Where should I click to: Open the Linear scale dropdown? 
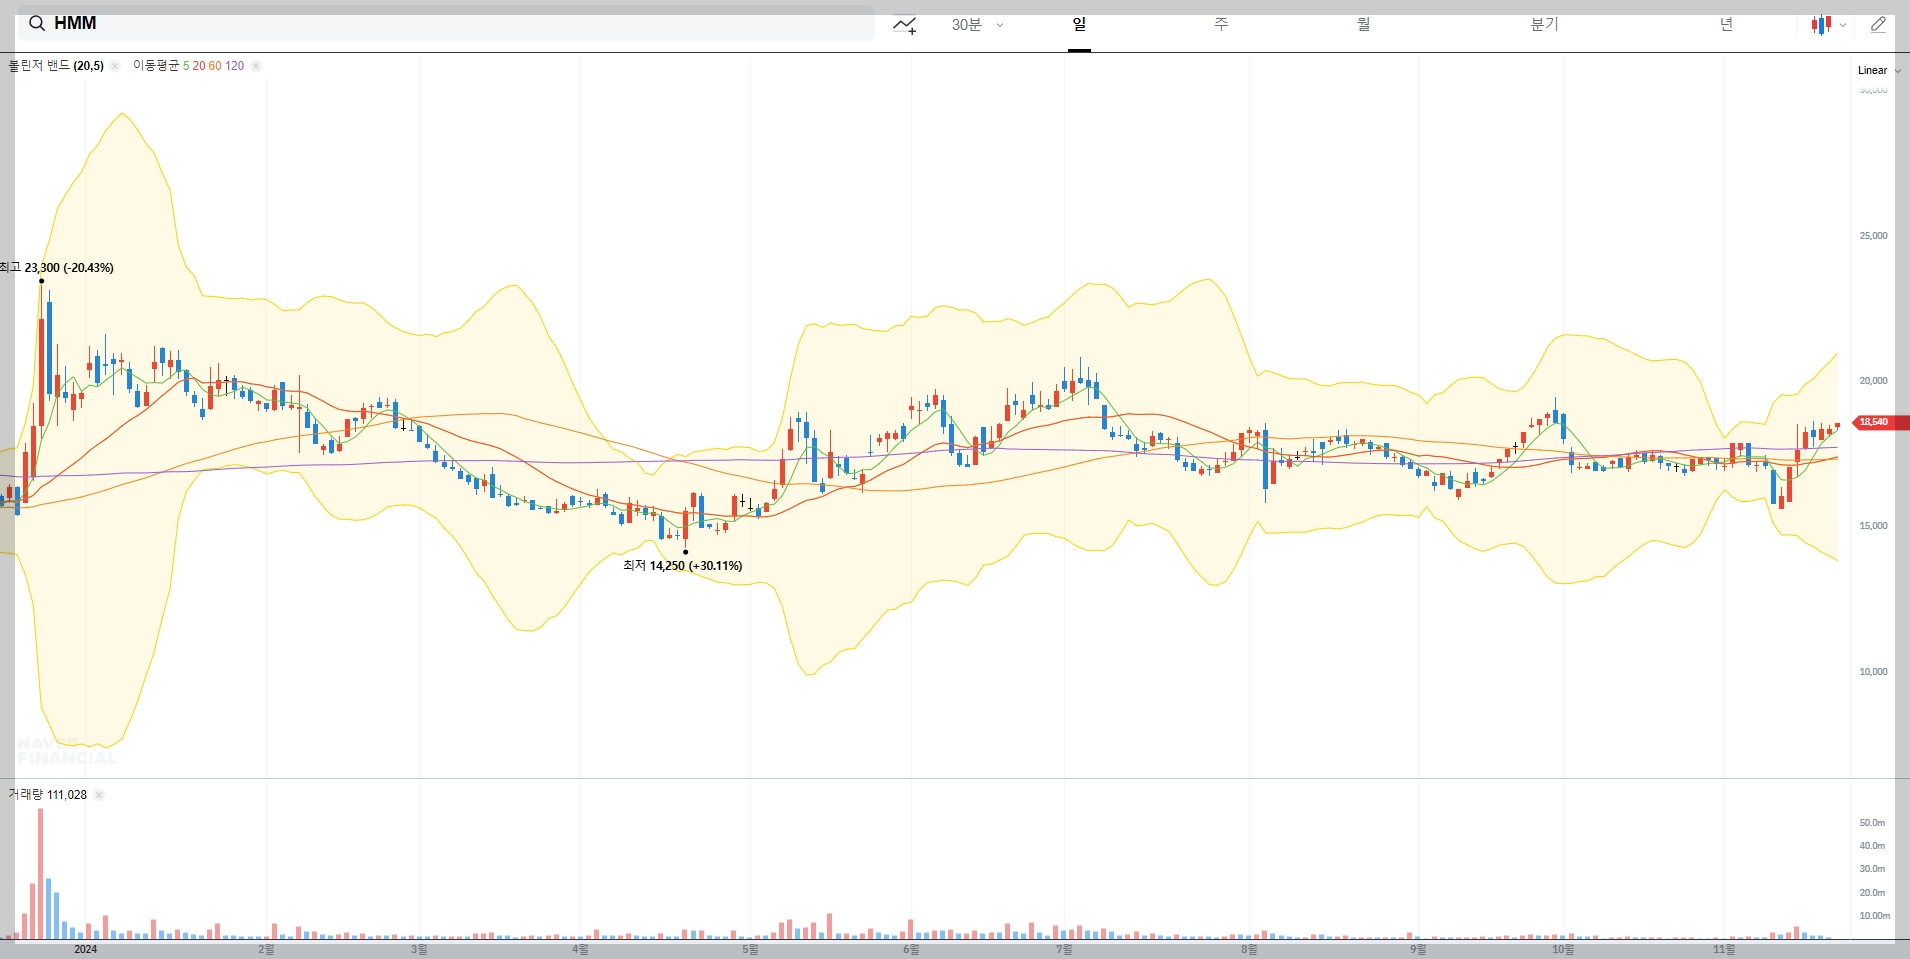1879,70
